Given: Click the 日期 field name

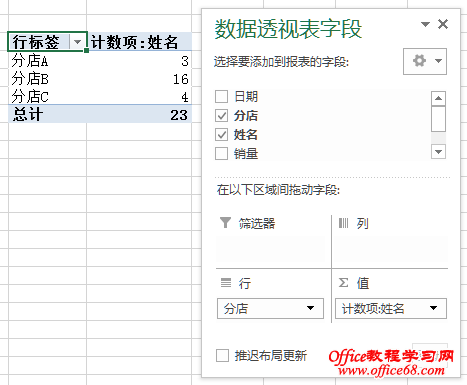Looking at the screenshot, I should [246, 97].
